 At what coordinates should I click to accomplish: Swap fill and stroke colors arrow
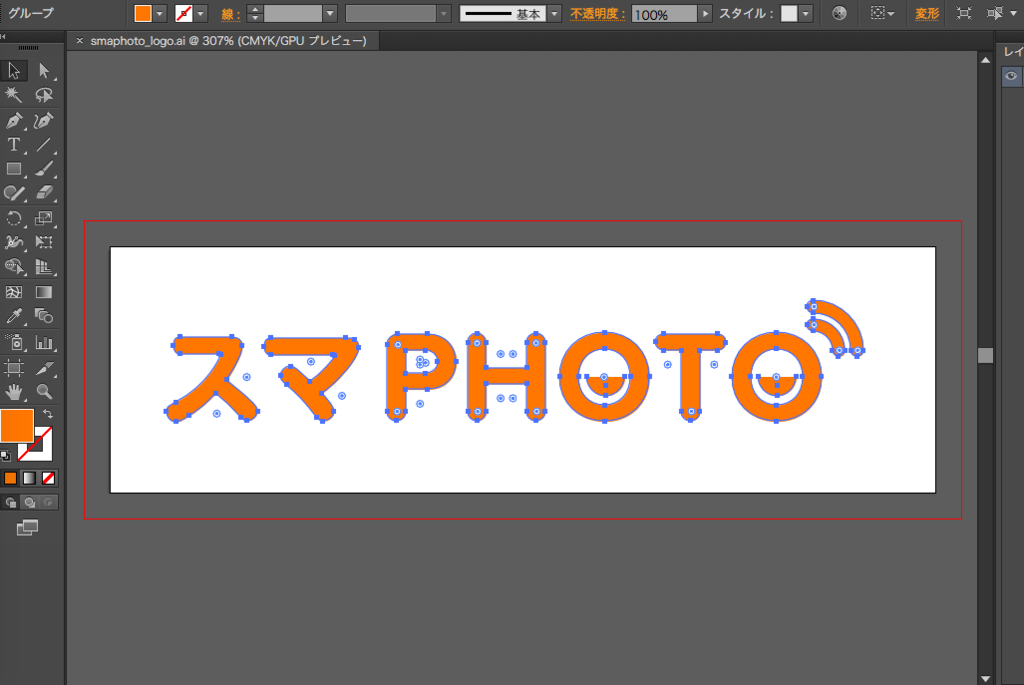48,414
